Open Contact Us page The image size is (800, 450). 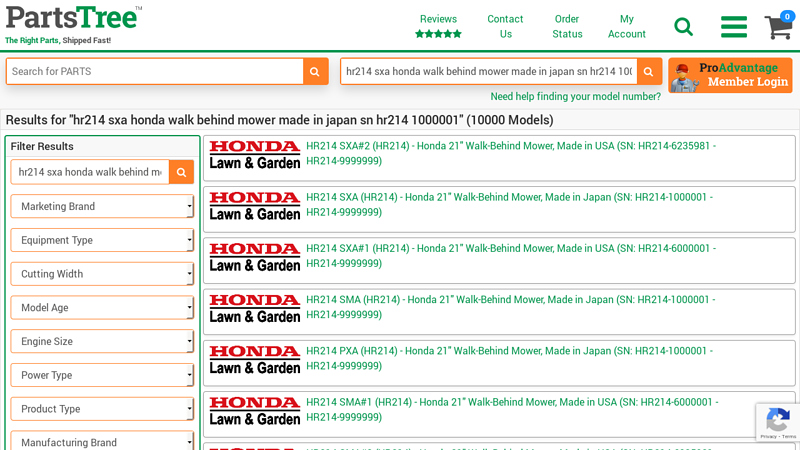click(x=505, y=27)
